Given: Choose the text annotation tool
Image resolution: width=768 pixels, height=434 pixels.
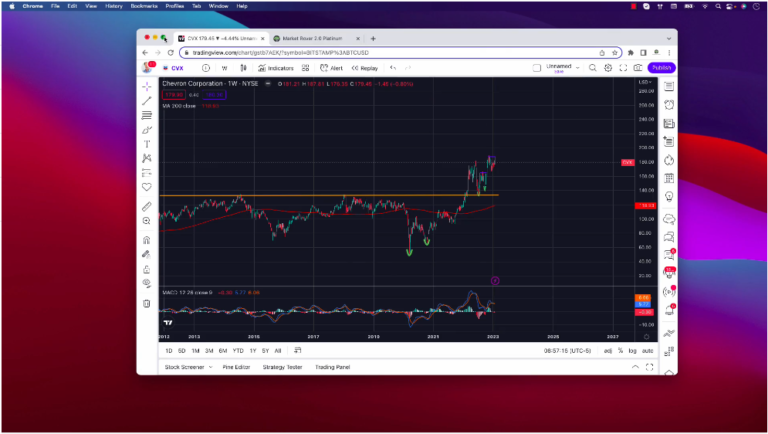Looking at the screenshot, I should click(147, 144).
